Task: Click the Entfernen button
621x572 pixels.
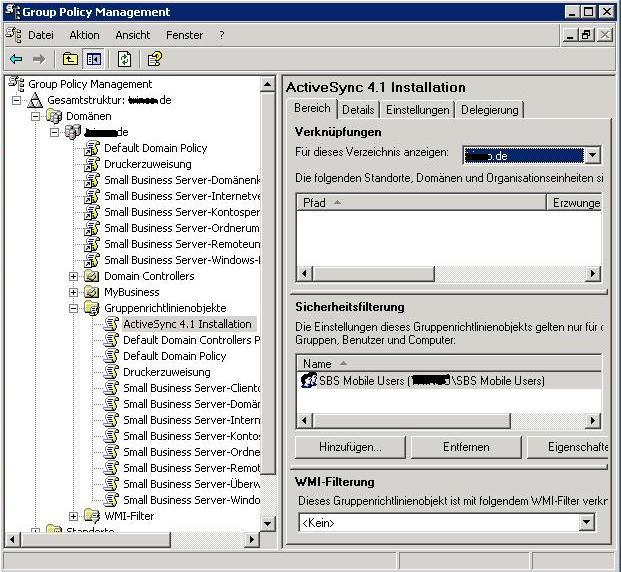Action: coord(465,447)
